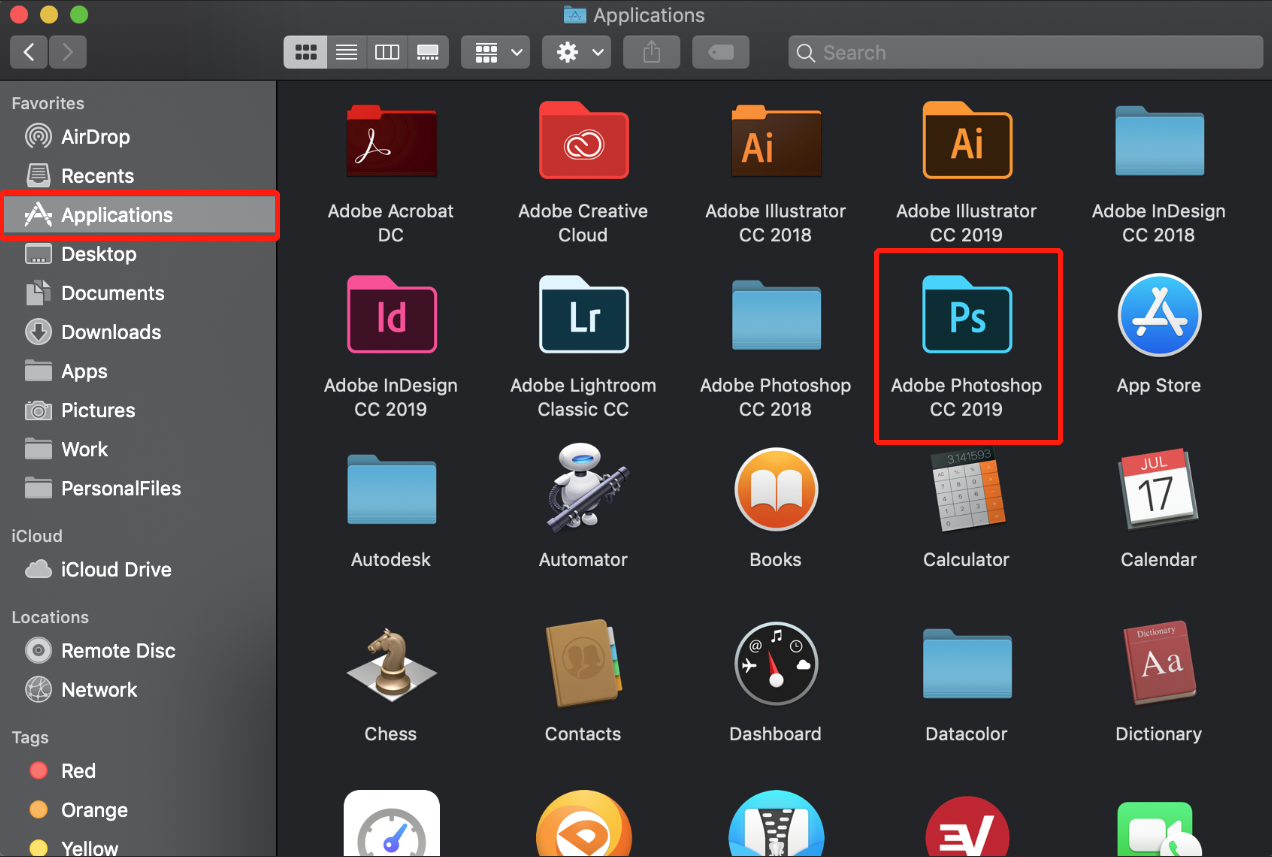Open Desktop in the sidebar

tap(138, 254)
